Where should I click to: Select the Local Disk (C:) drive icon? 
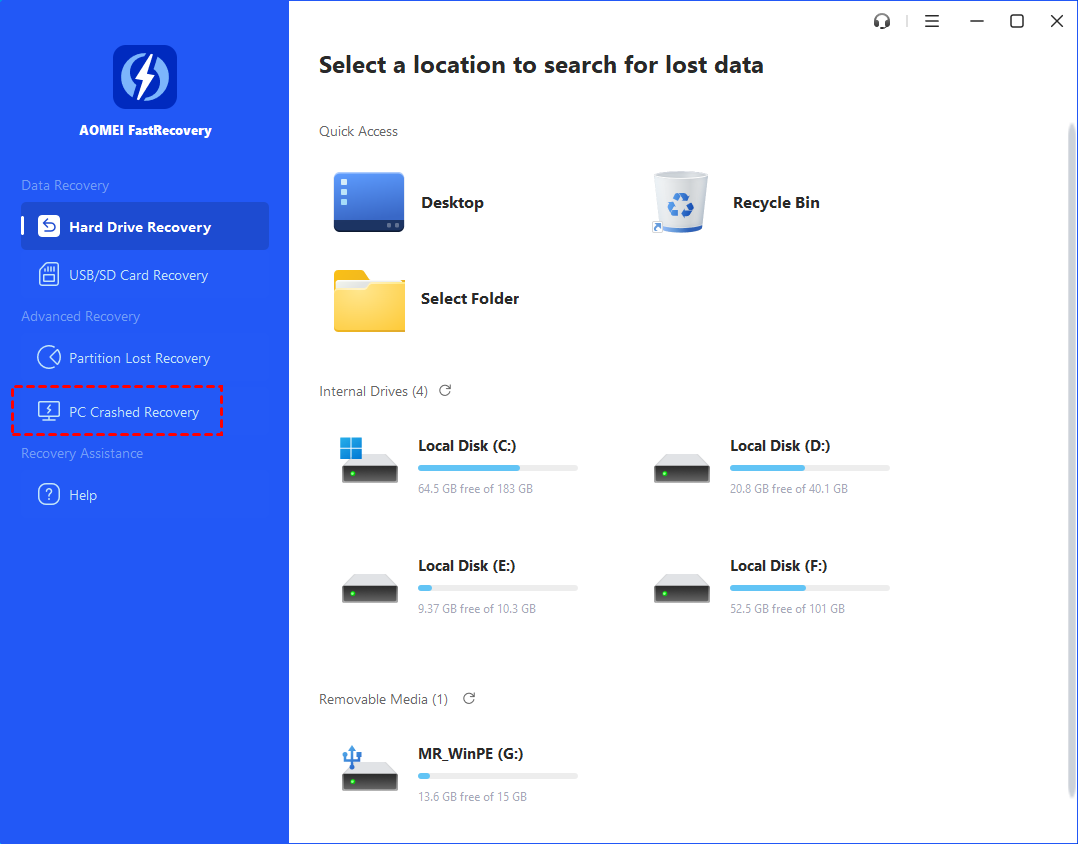coord(369,460)
